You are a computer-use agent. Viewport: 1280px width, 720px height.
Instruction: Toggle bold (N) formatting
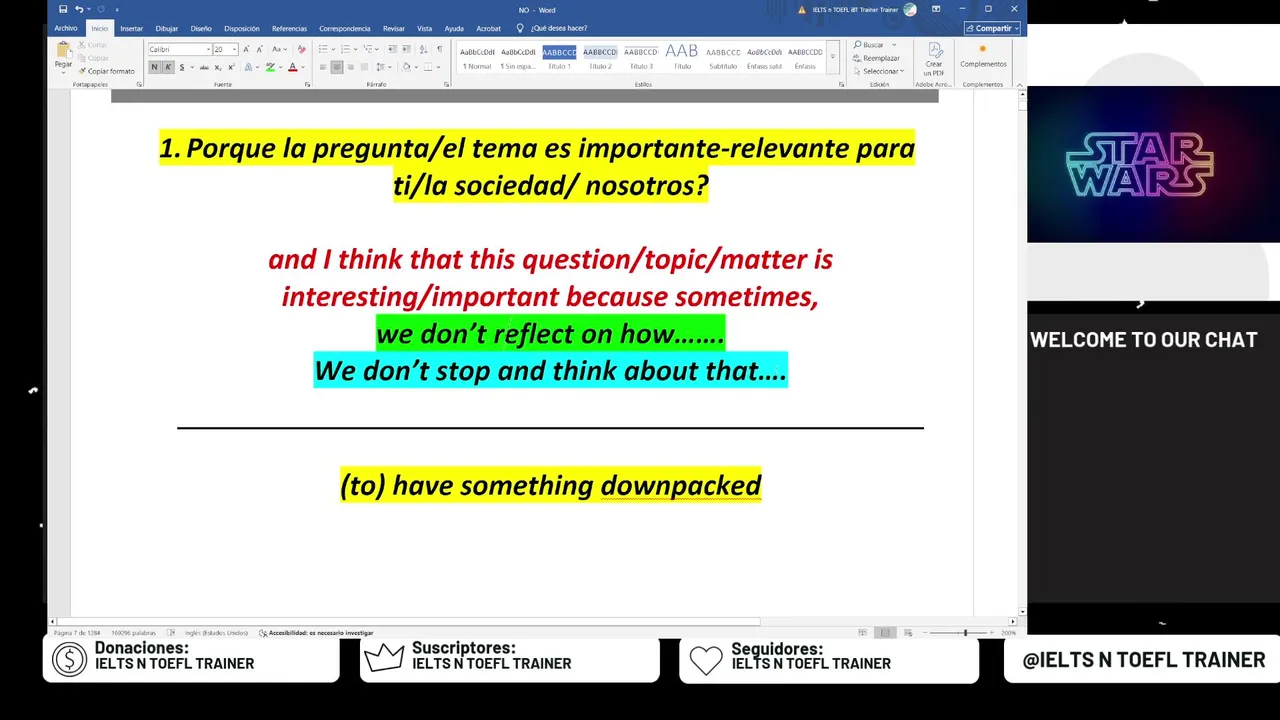(x=154, y=67)
